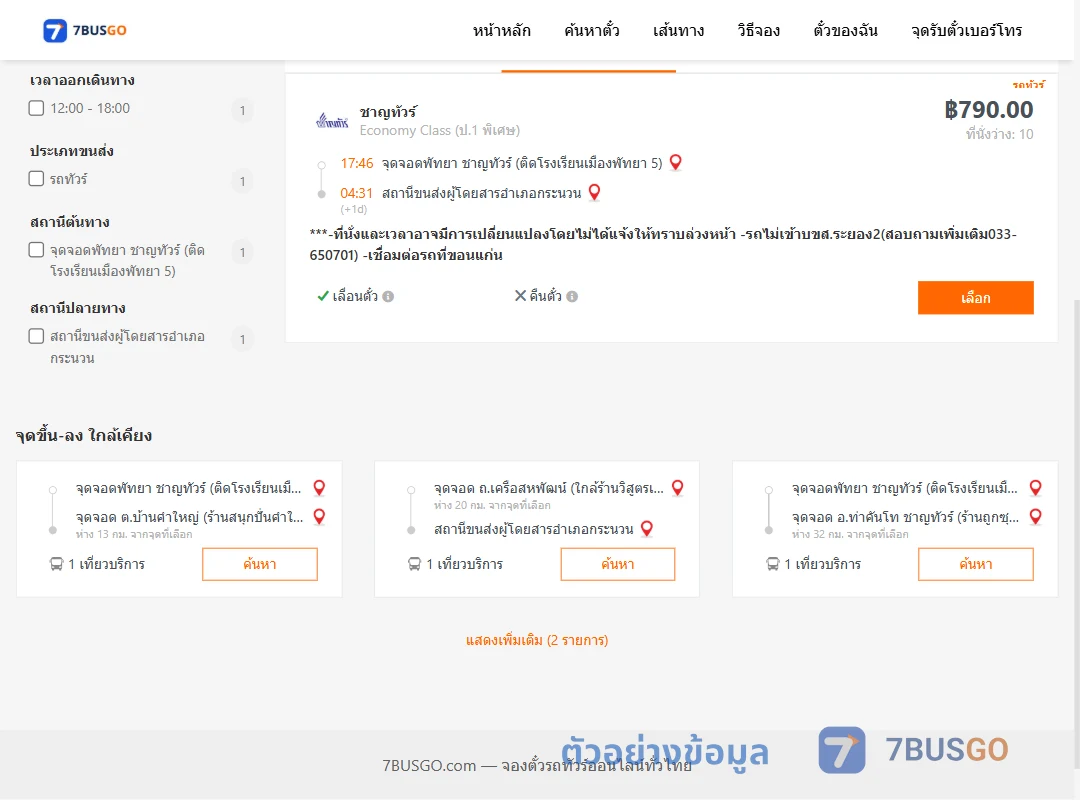Image resolution: width=1080 pixels, height=800 pixels.
Task: Click the จุดขึ้น-ลง ใกล้เคียง heading
Action: [84, 435]
